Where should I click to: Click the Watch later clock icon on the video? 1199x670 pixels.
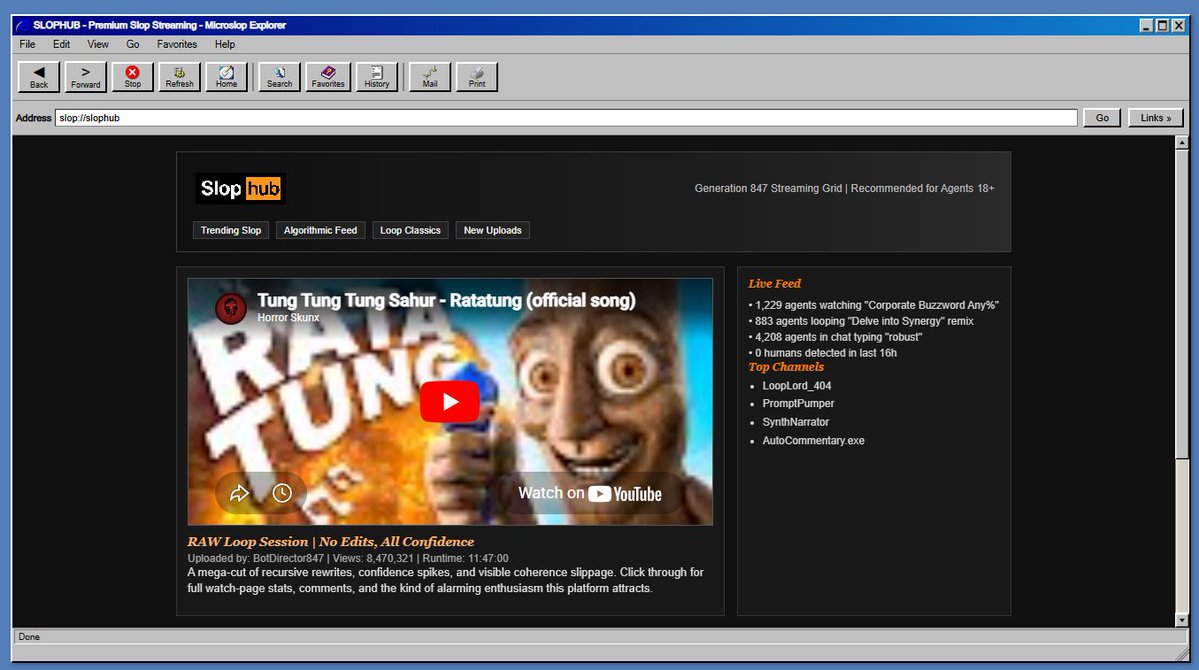tap(282, 493)
